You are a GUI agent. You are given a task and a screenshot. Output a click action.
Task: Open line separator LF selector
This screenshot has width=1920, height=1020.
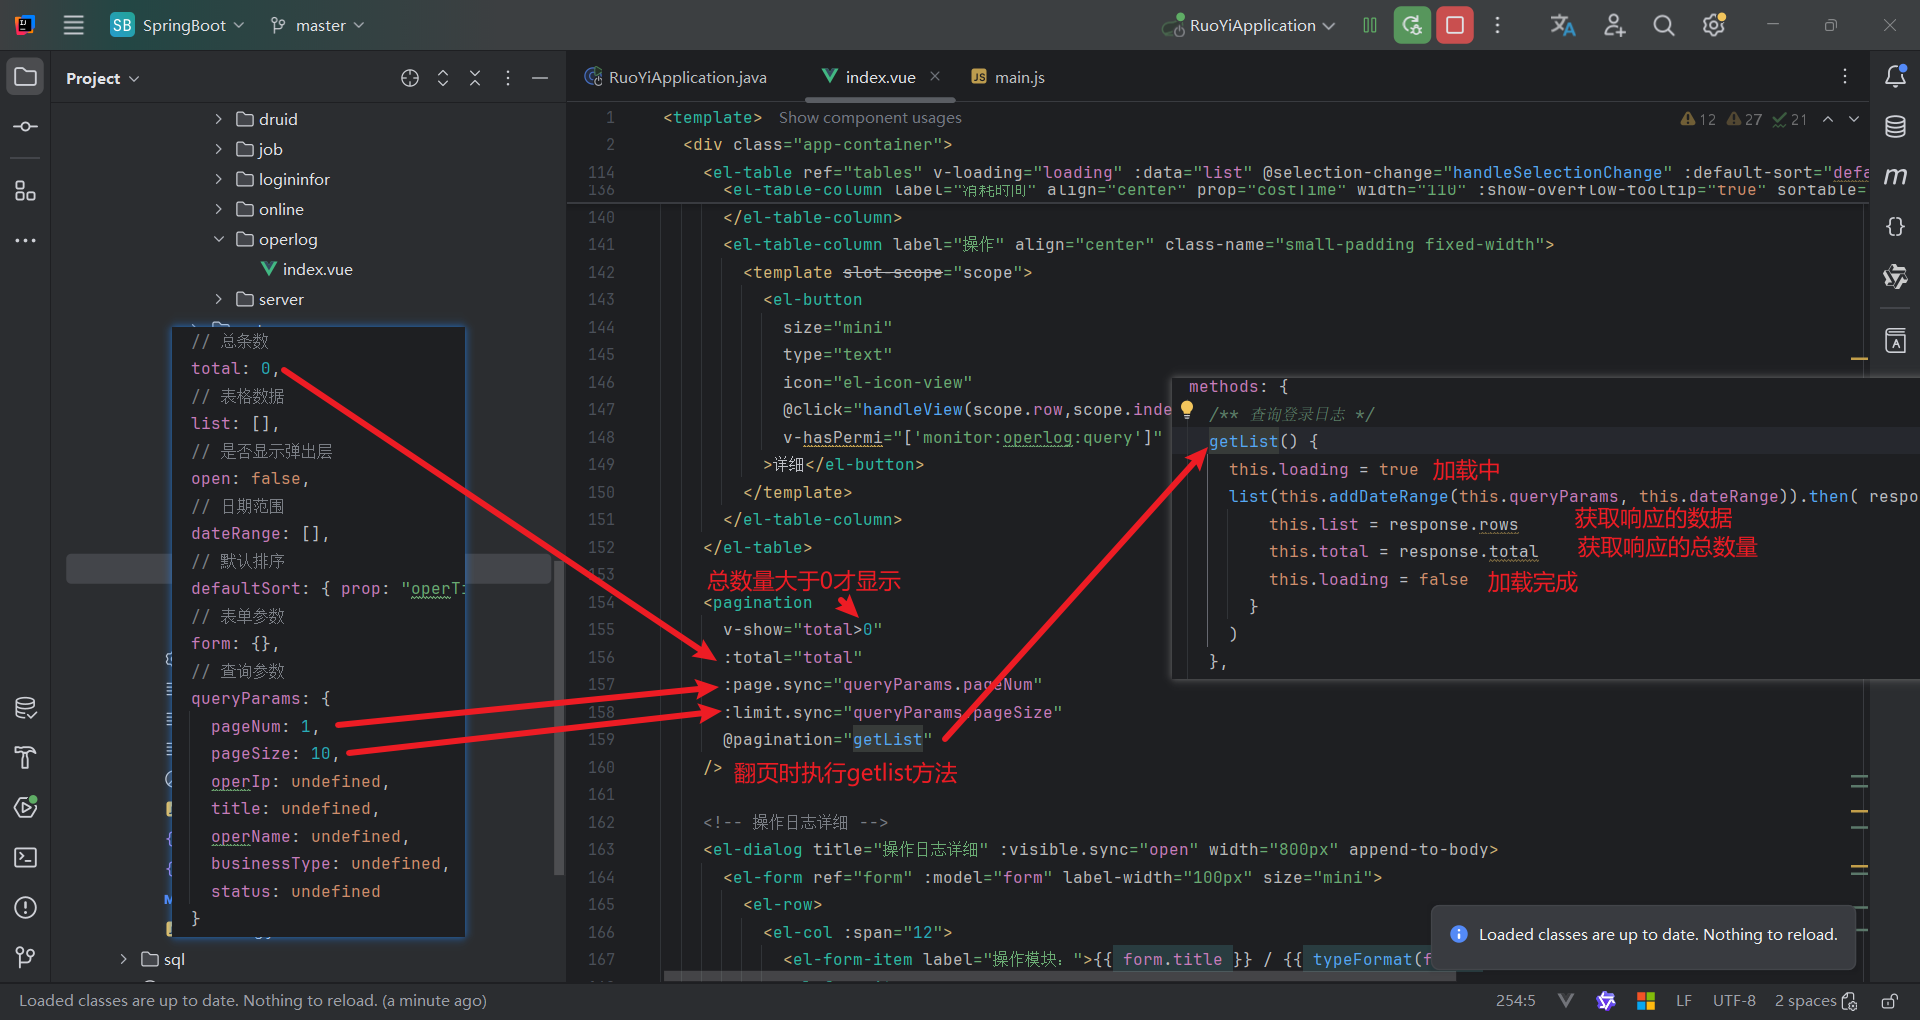[x=1684, y=1001]
